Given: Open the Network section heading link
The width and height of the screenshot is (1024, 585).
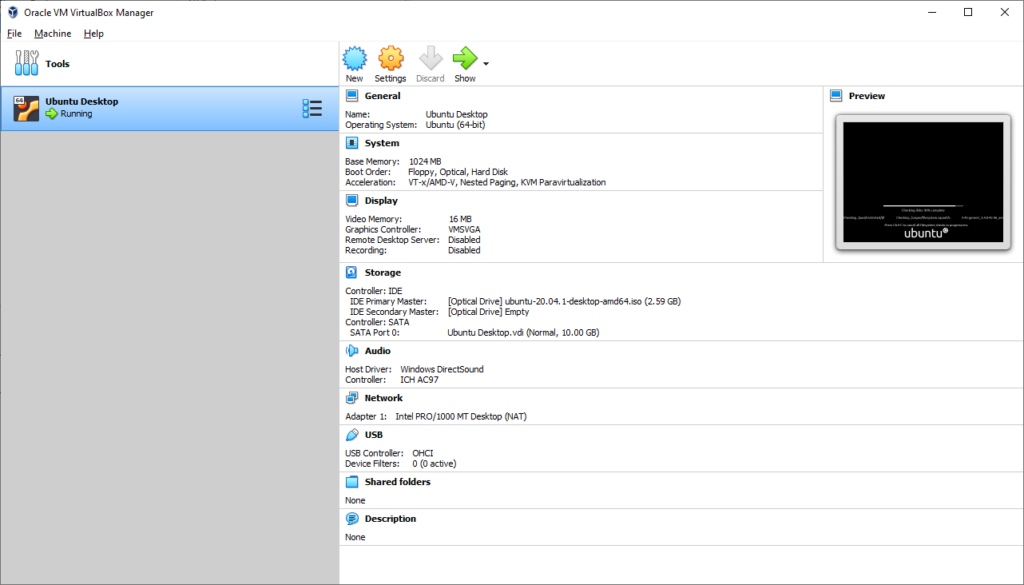Looking at the screenshot, I should [384, 398].
